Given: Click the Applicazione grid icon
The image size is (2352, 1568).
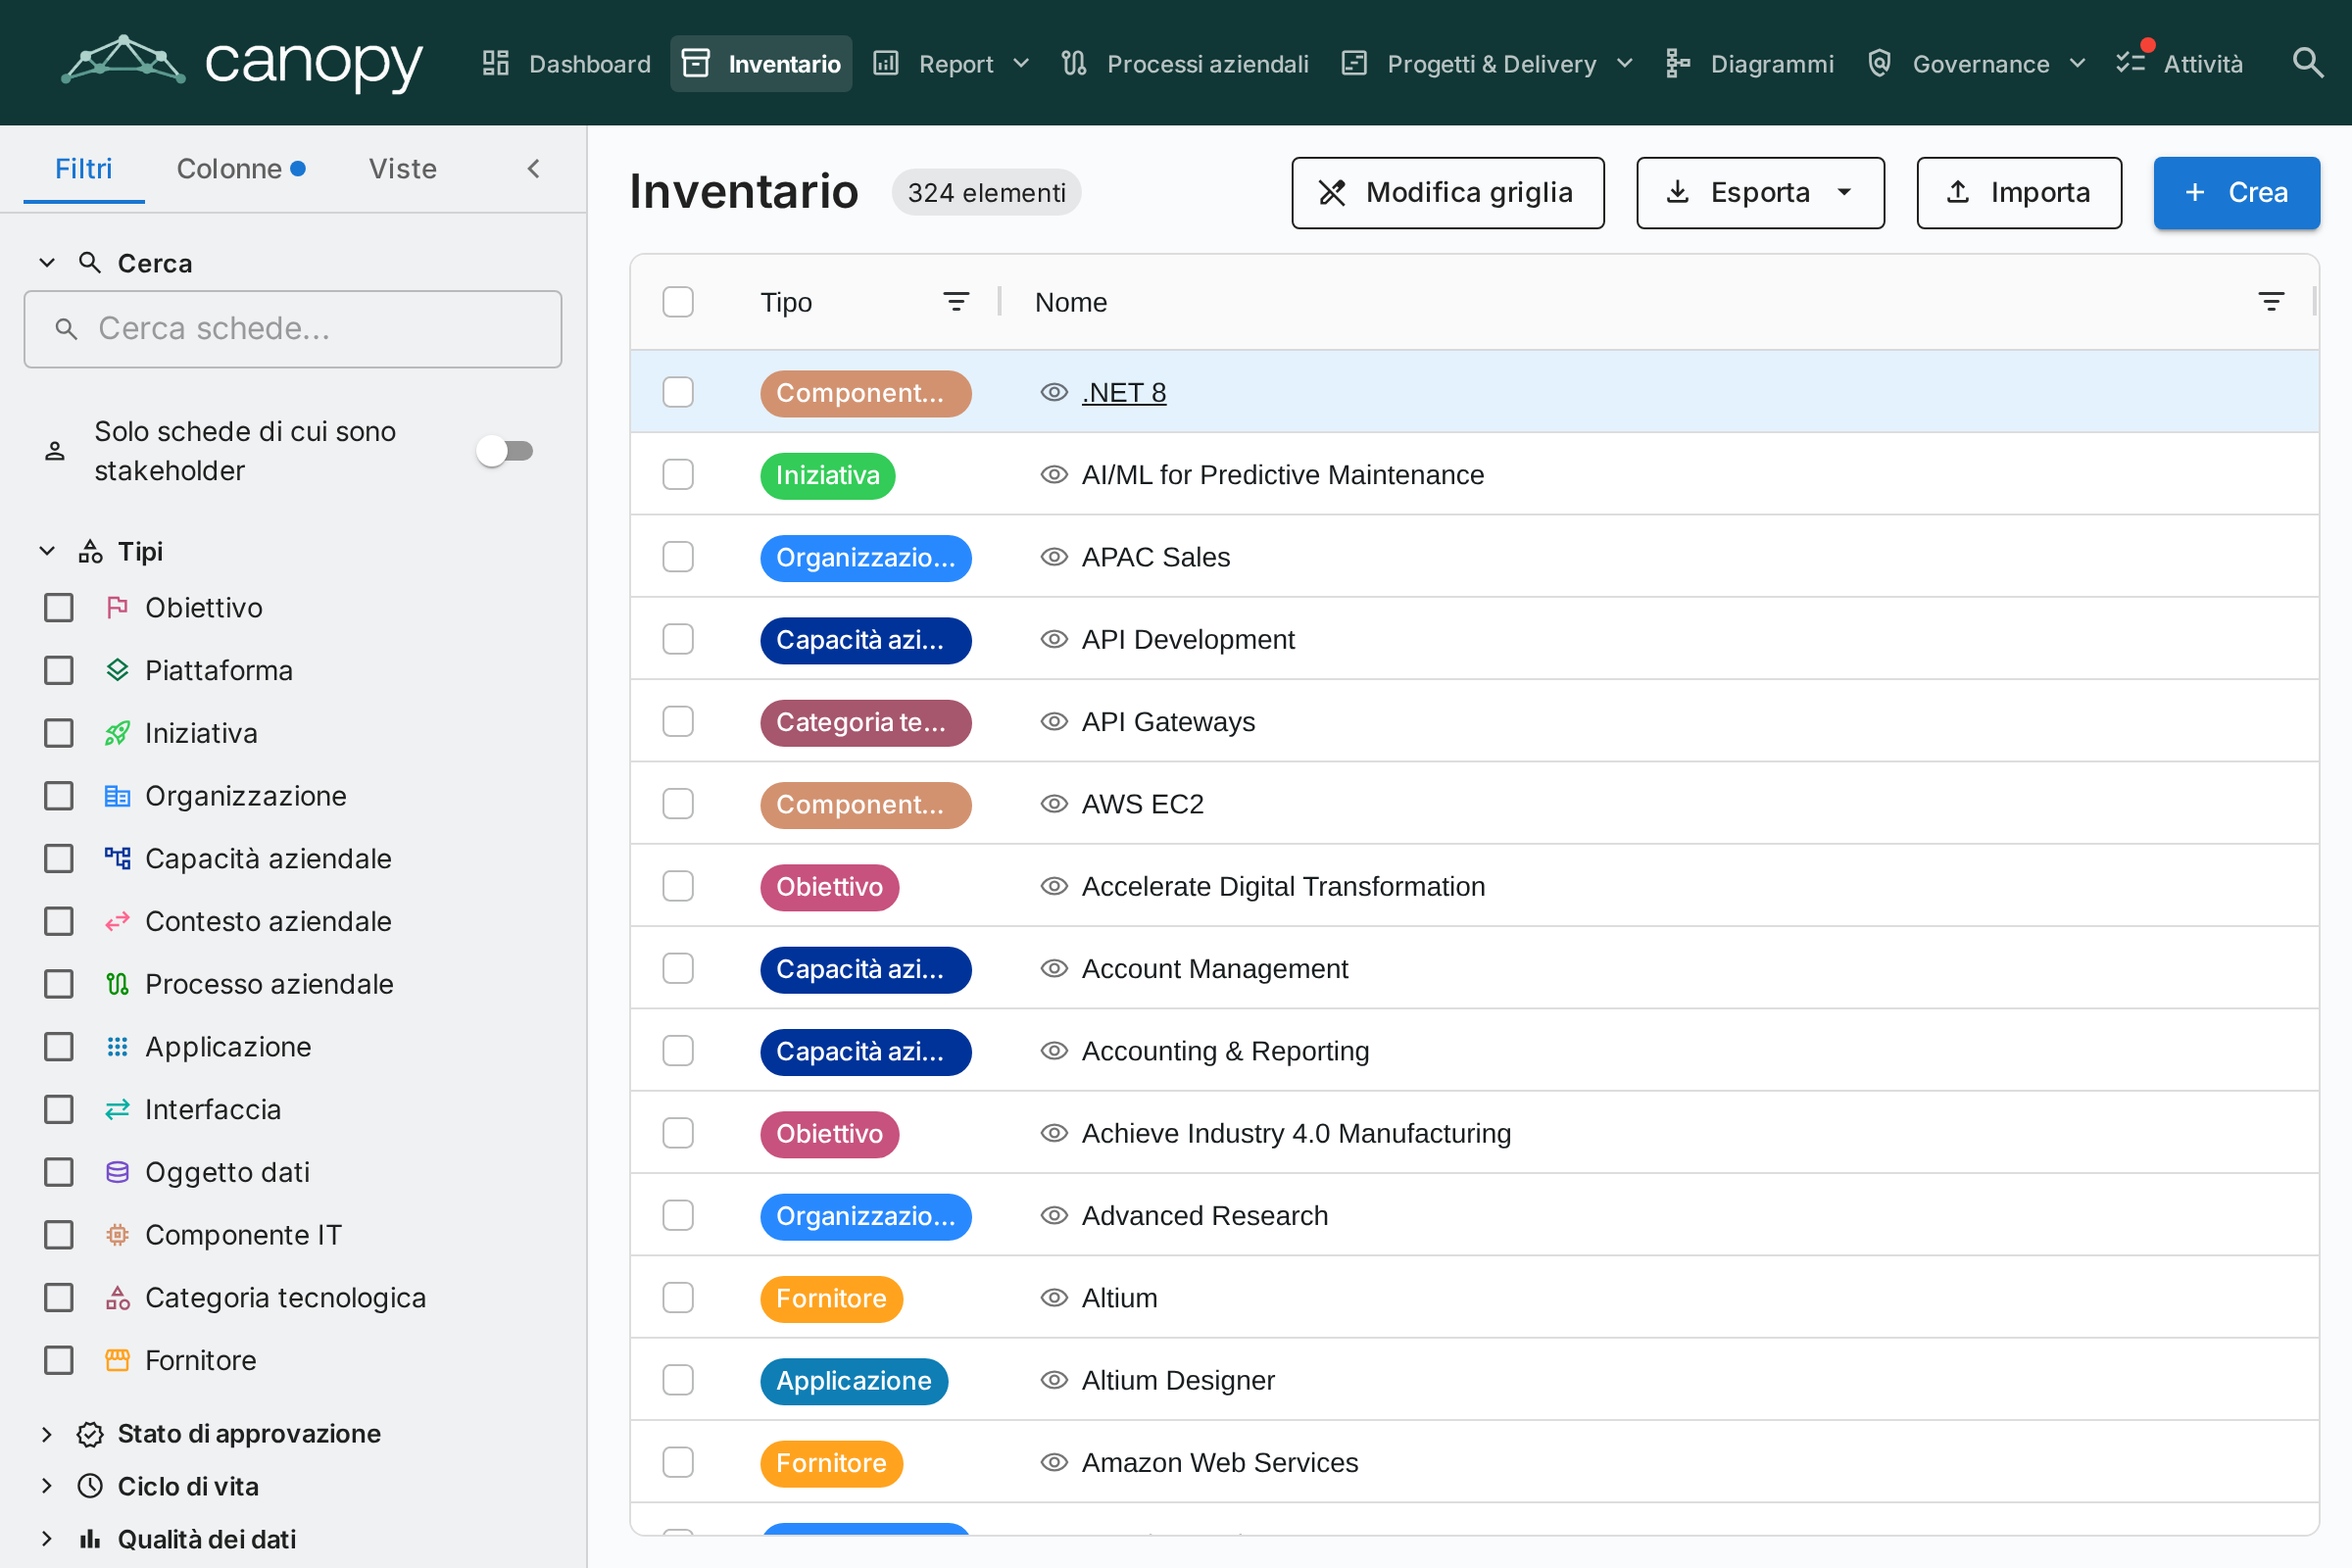Looking at the screenshot, I should pos(117,1047).
